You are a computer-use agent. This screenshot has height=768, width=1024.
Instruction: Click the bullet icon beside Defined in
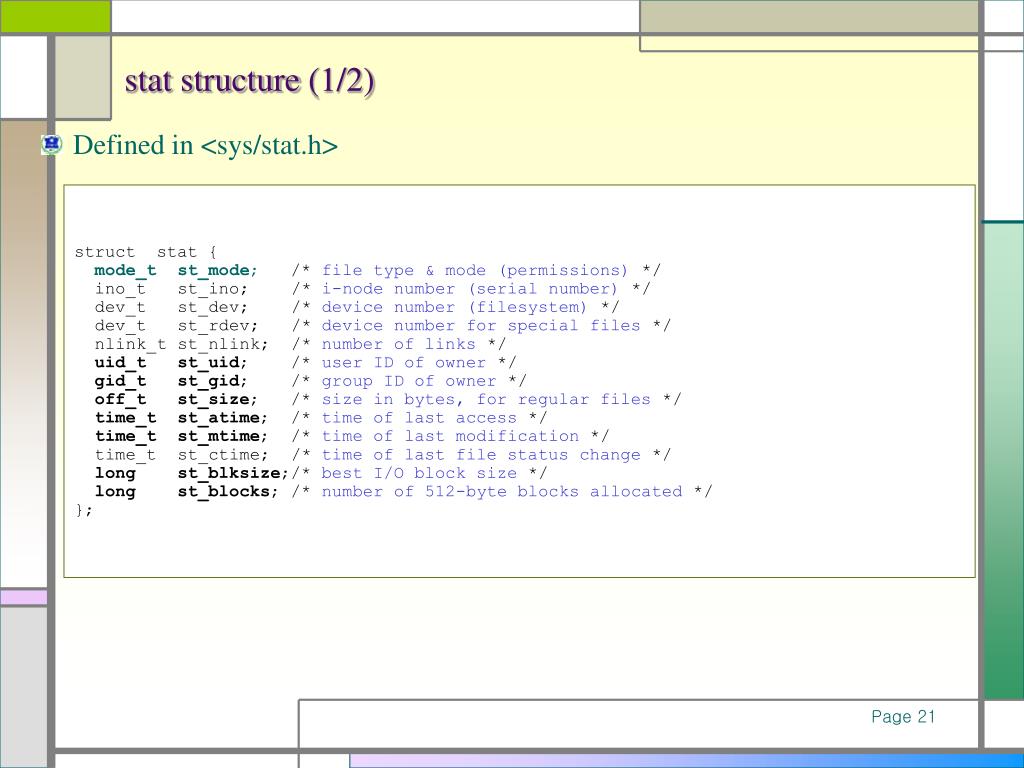52,144
